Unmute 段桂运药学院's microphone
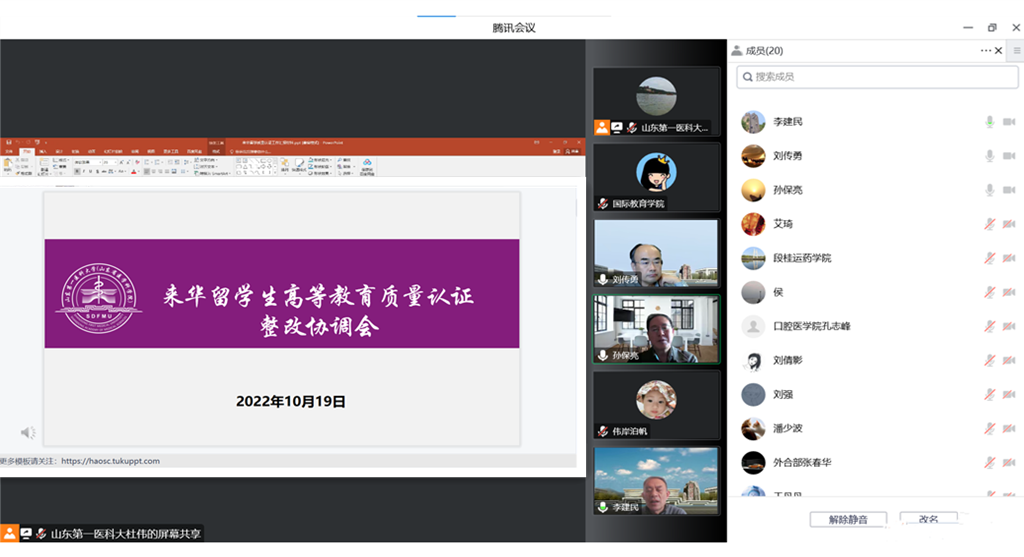Screen dimensions: 1024x557 coord(989,258)
